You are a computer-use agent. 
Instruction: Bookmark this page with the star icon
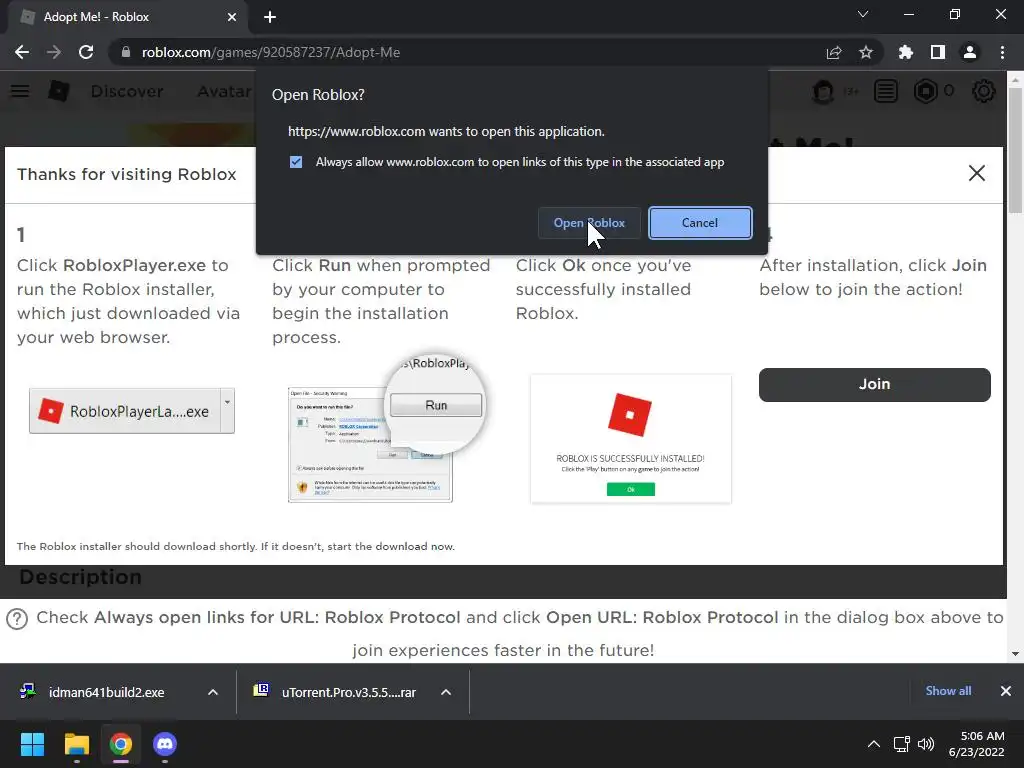(866, 52)
